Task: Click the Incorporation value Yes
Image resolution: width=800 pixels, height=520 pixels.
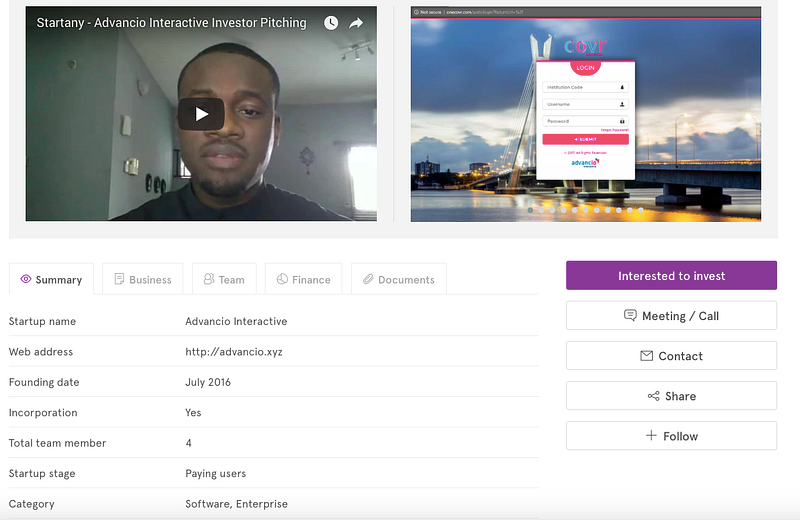Action: 193,412
